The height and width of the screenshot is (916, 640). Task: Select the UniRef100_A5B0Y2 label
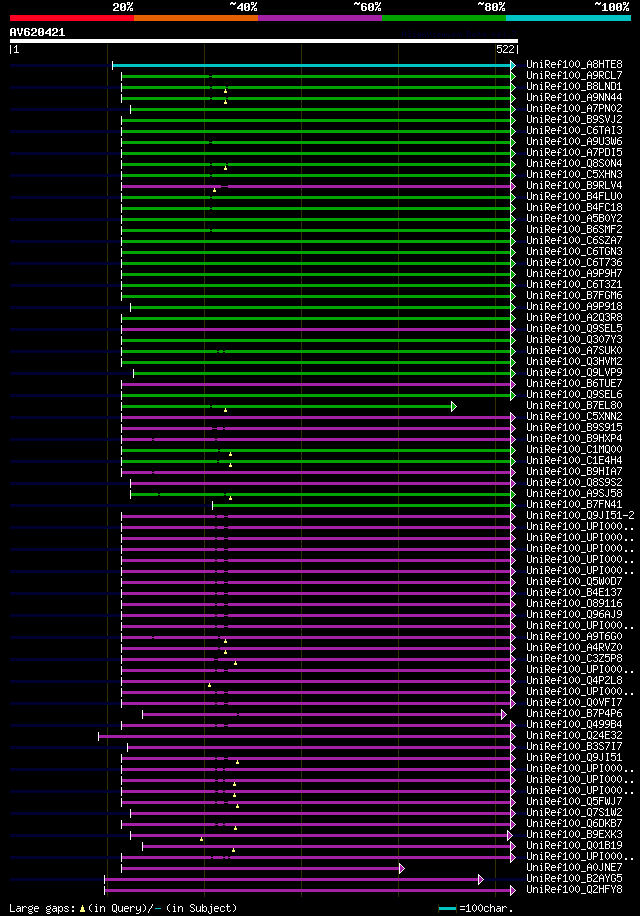[x=574, y=218]
